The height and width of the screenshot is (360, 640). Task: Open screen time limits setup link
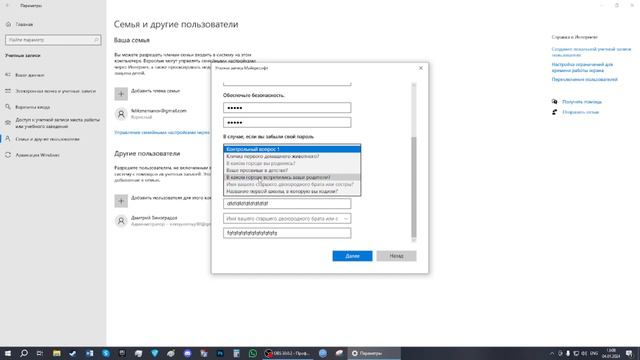[x=582, y=67]
